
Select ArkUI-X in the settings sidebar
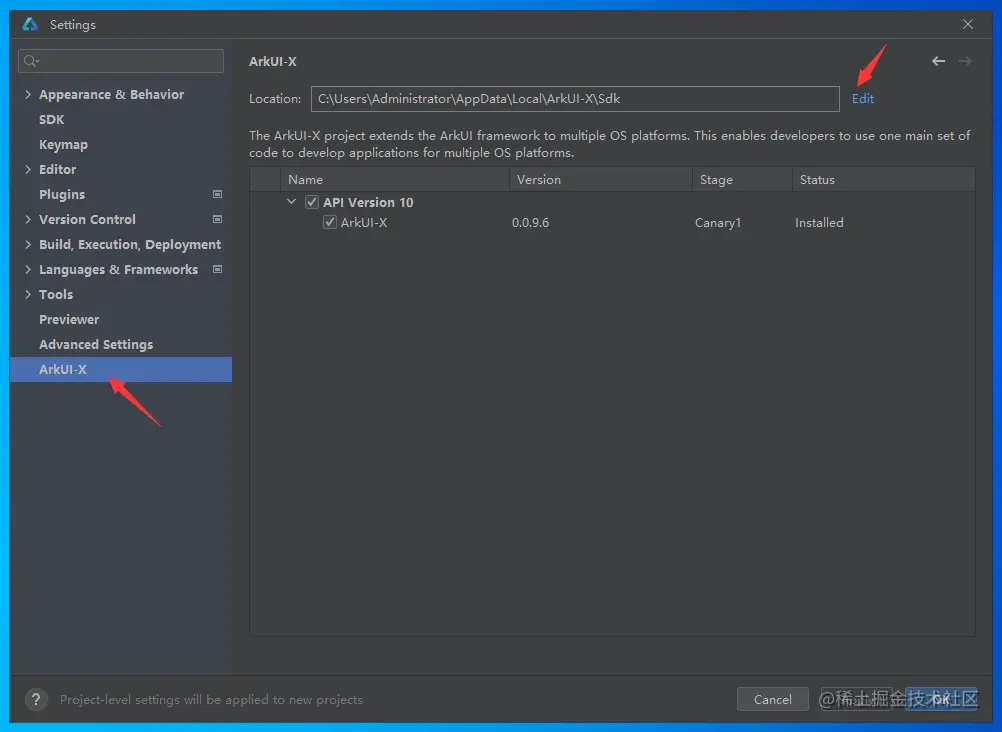121,370
